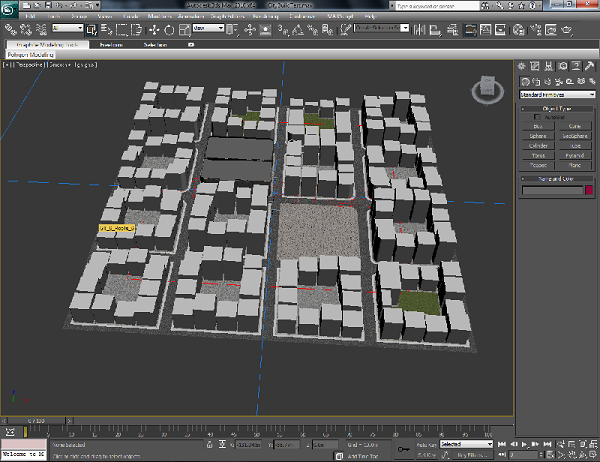Open the Help menu
The image size is (600, 462).
(x=370, y=17)
